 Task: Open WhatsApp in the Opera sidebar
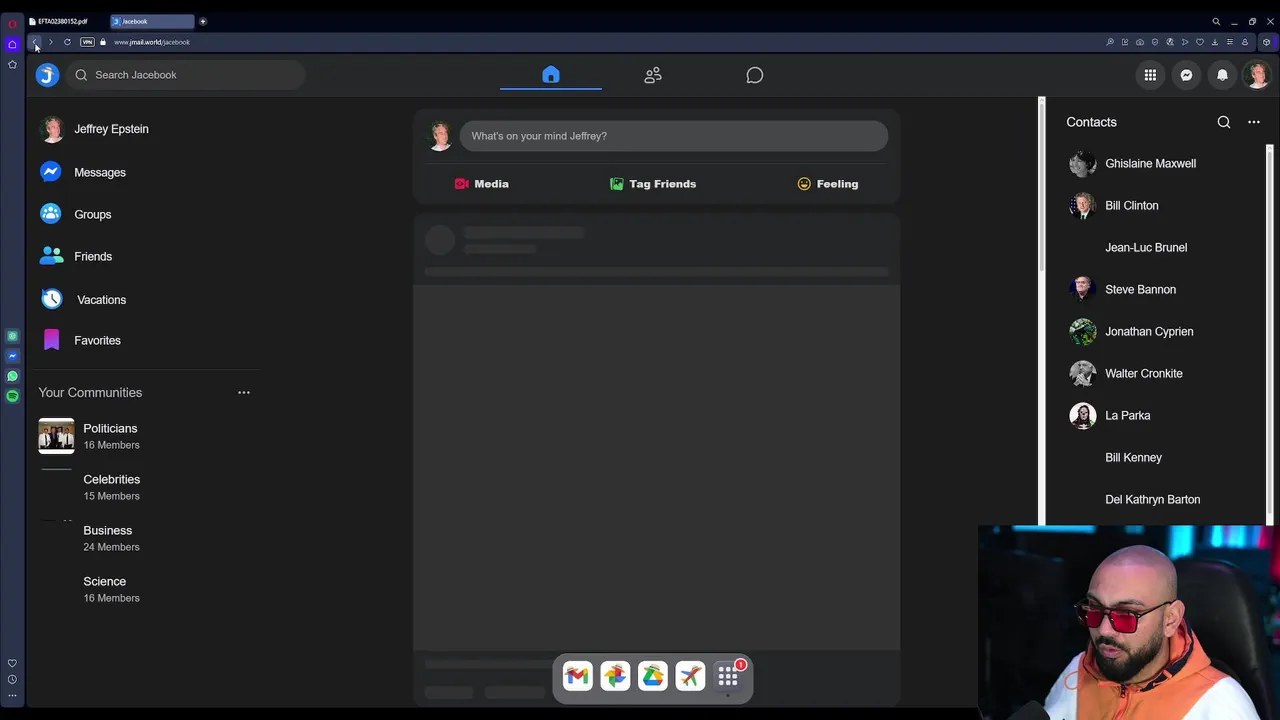(12, 376)
